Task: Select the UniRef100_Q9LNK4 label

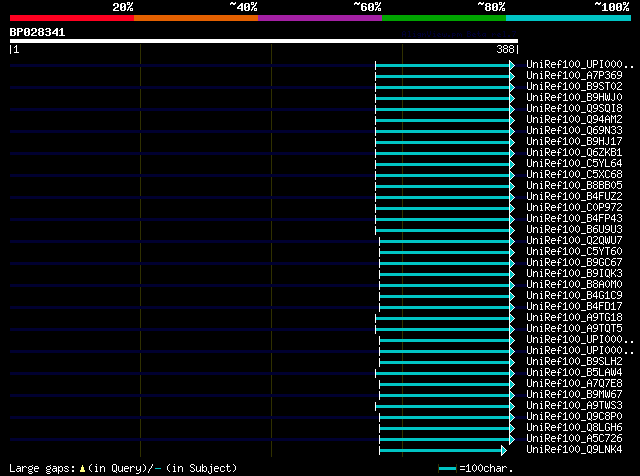Action: [x=574, y=450]
